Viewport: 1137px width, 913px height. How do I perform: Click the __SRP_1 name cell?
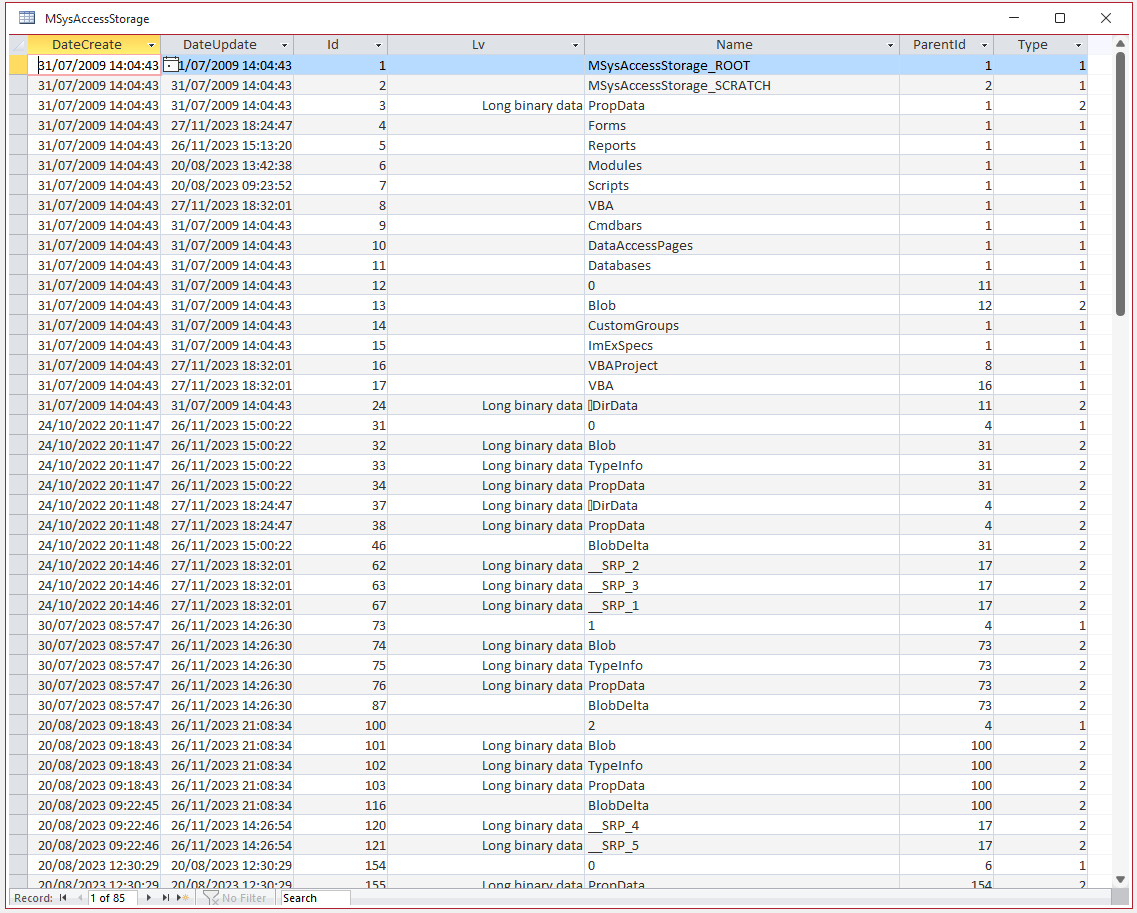pos(742,606)
